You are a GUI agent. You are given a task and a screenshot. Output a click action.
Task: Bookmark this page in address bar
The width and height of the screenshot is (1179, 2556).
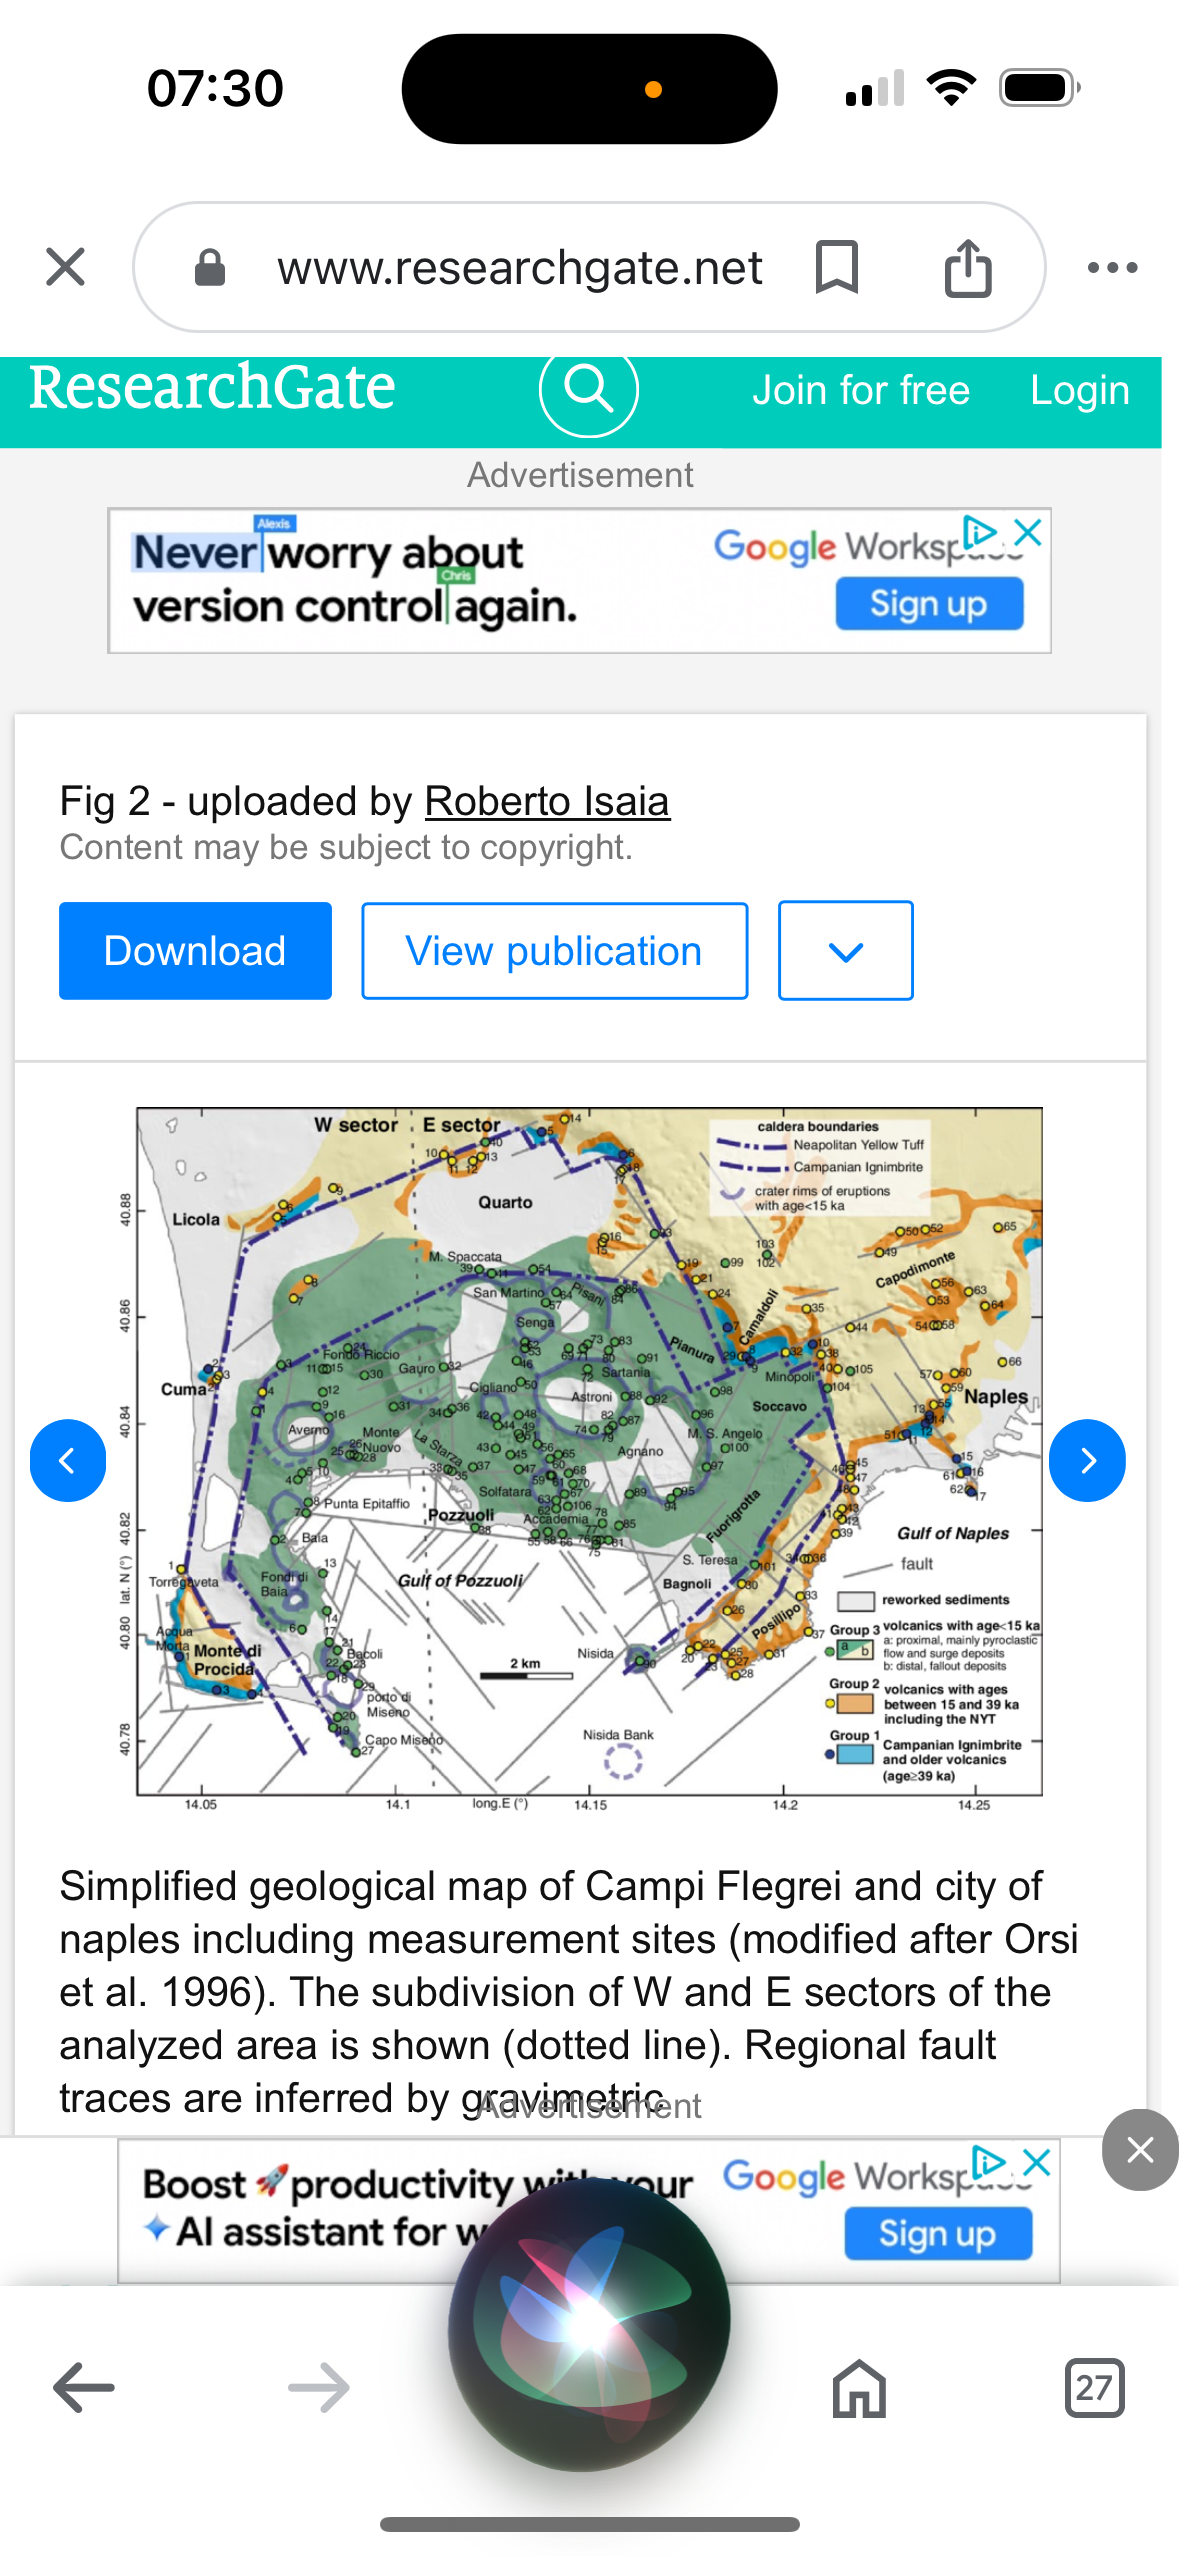(836, 267)
